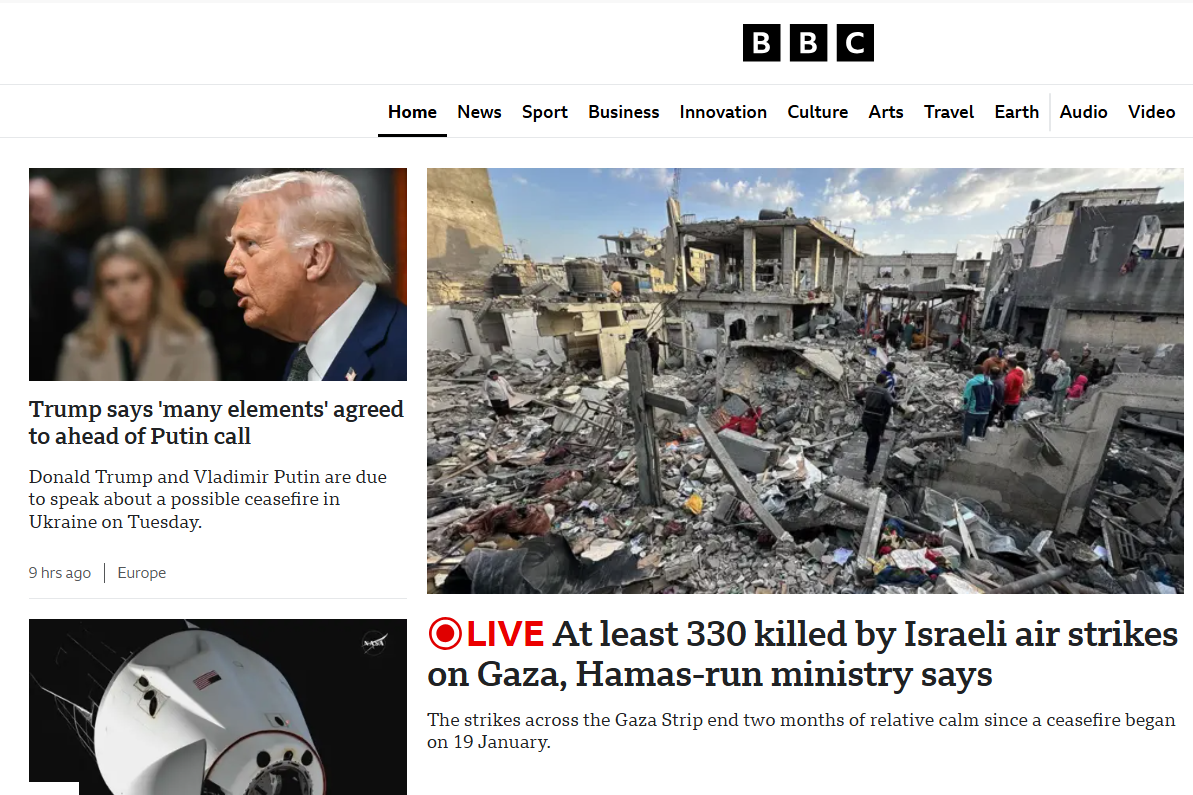Open the Gaza air strikes live headline
The image size is (1193, 795).
[803, 654]
